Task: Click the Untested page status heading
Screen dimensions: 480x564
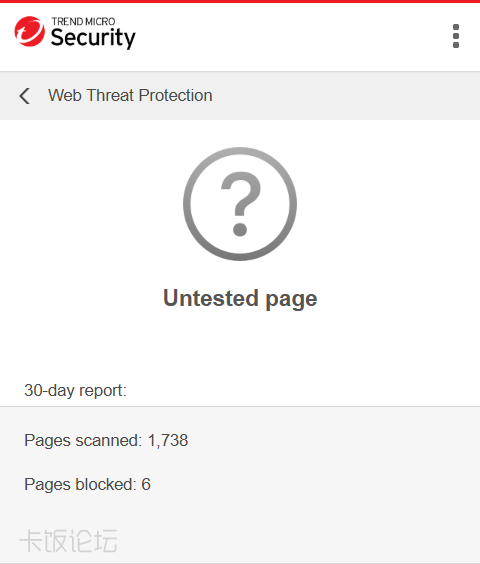Action: [x=240, y=299]
